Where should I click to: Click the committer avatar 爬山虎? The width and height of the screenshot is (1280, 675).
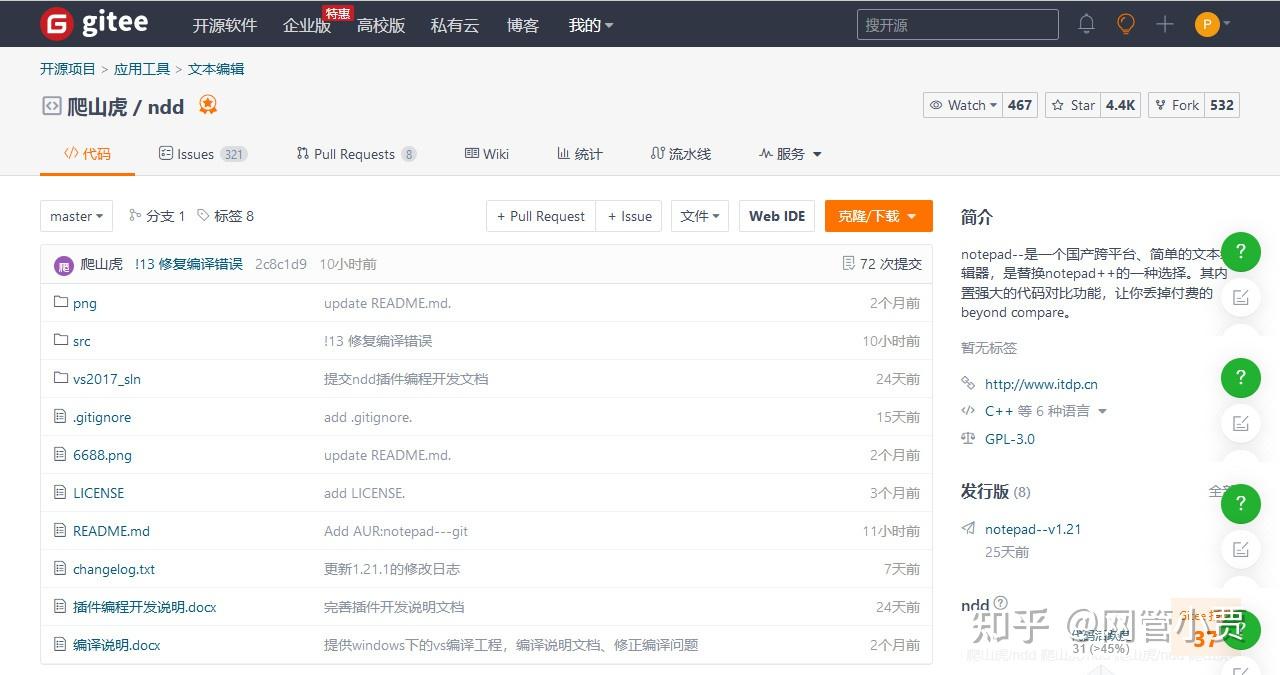64,265
